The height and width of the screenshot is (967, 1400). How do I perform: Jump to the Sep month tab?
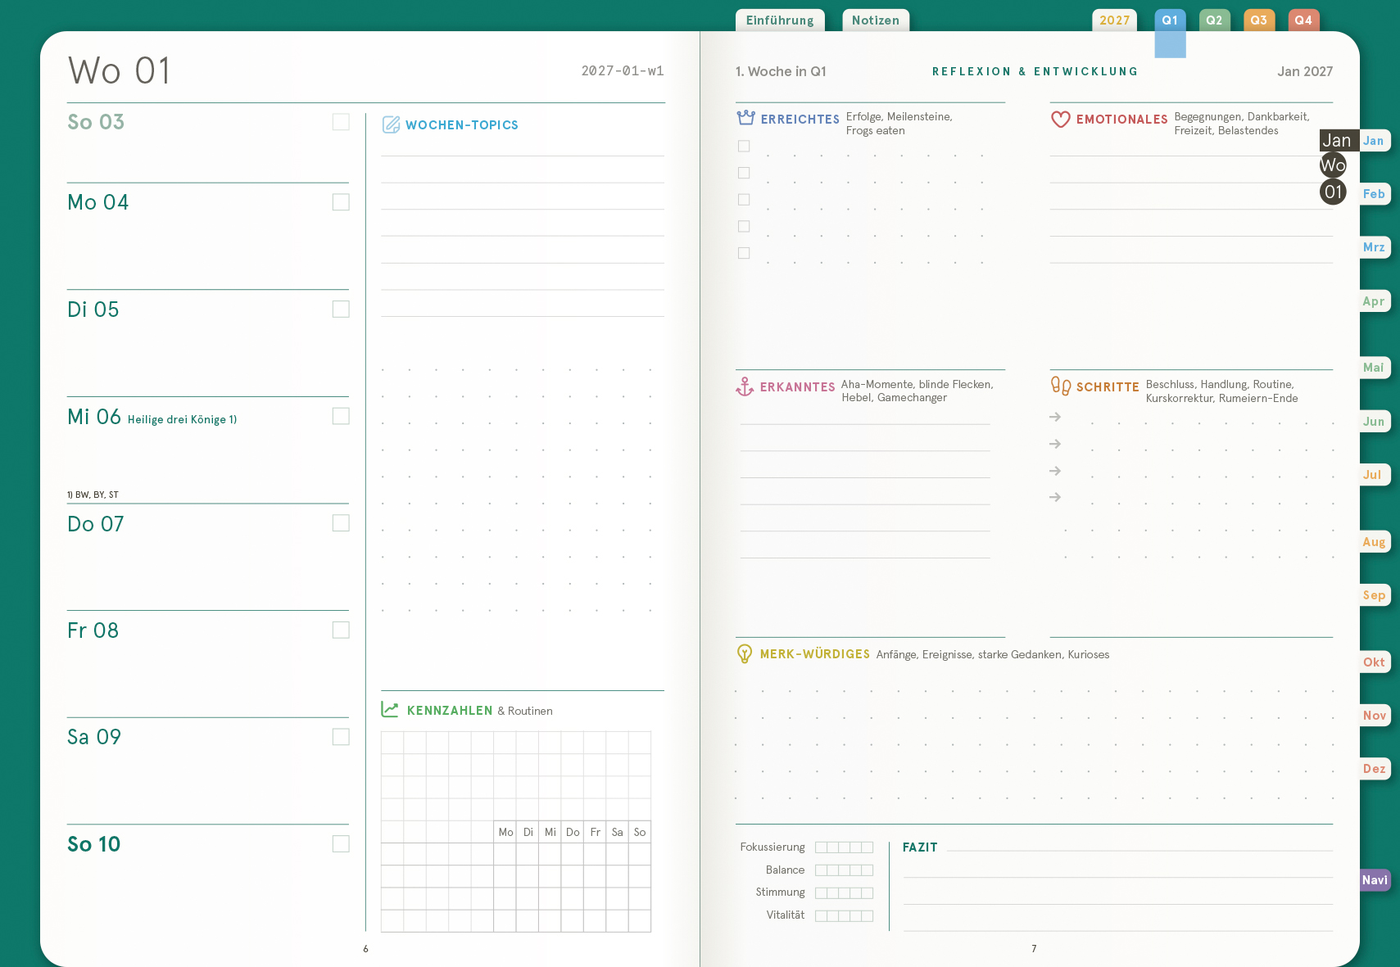[1375, 595]
